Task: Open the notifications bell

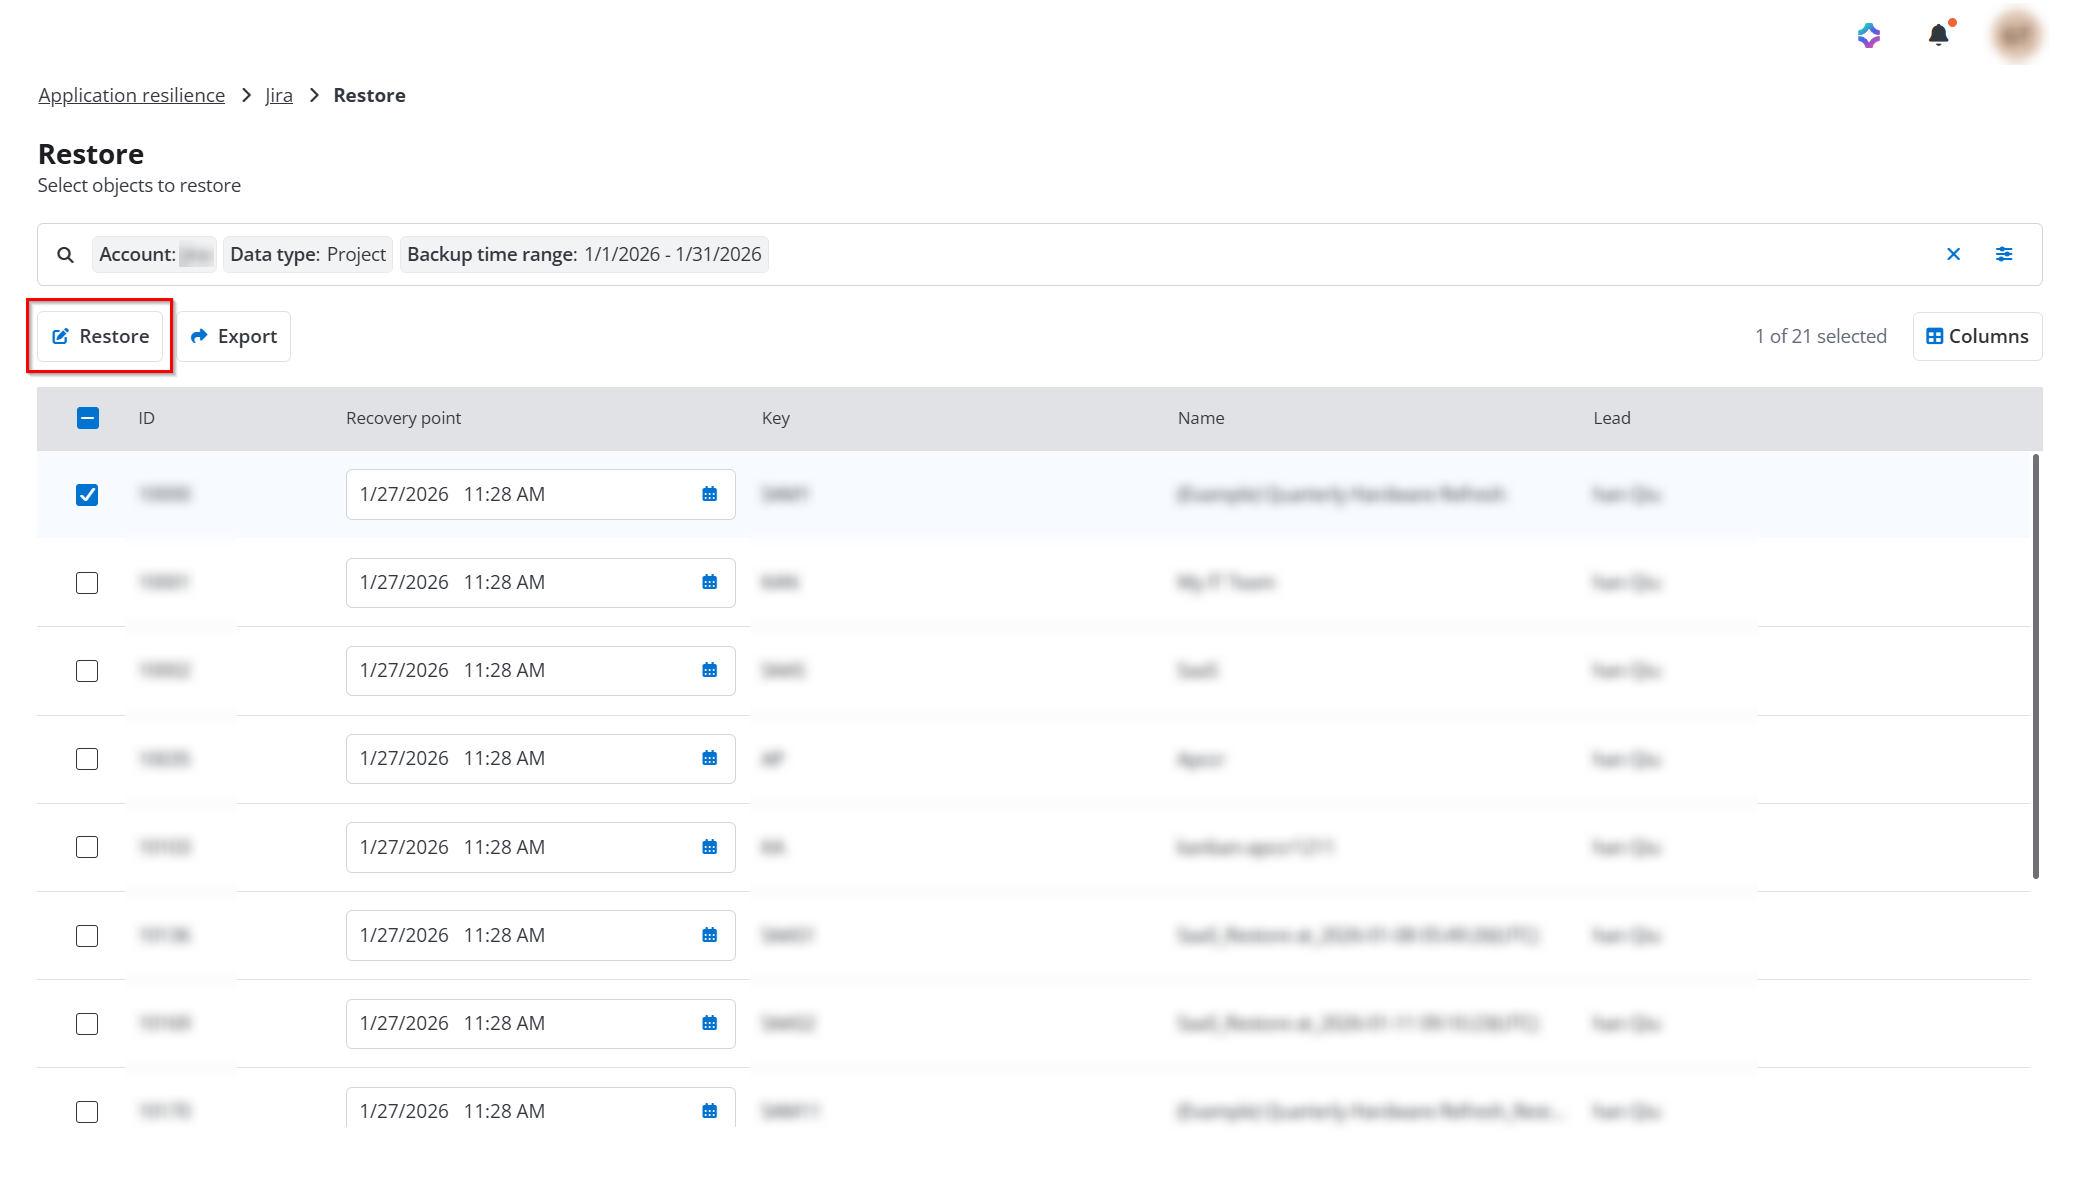Action: [1938, 35]
